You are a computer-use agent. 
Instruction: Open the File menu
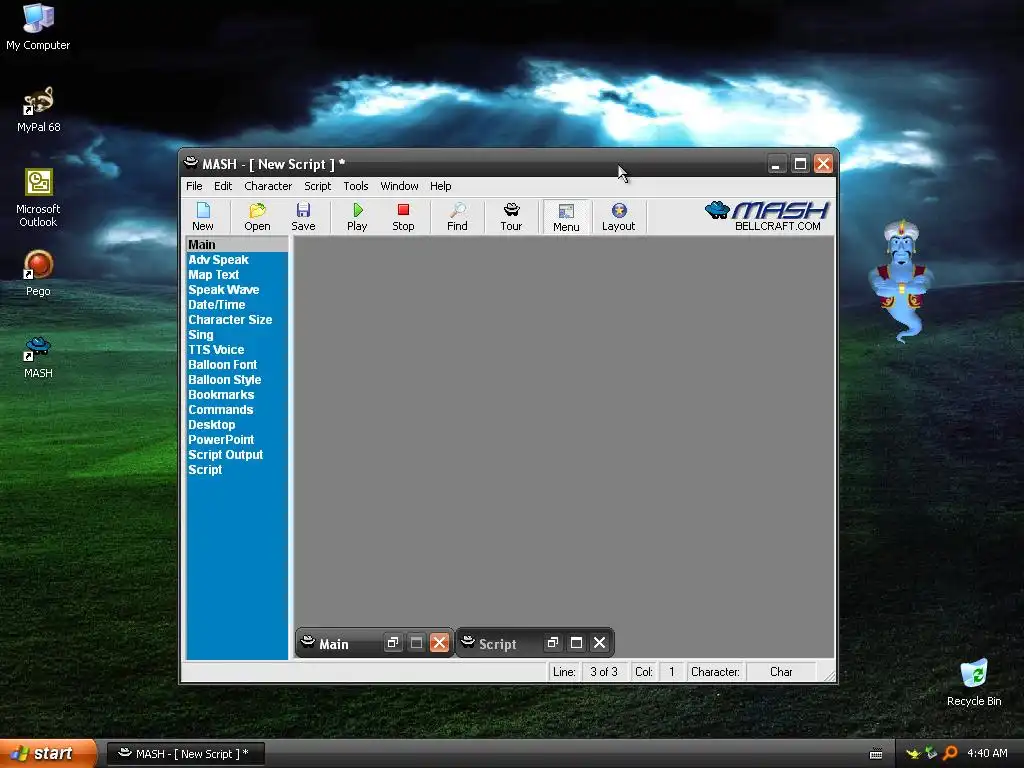click(x=194, y=186)
